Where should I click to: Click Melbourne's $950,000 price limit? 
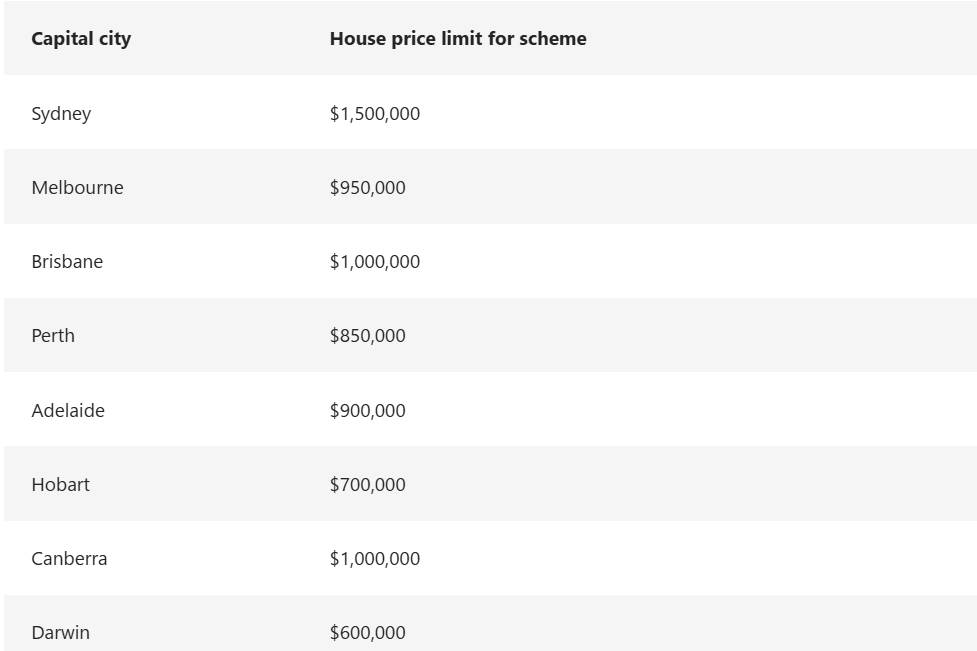368,188
